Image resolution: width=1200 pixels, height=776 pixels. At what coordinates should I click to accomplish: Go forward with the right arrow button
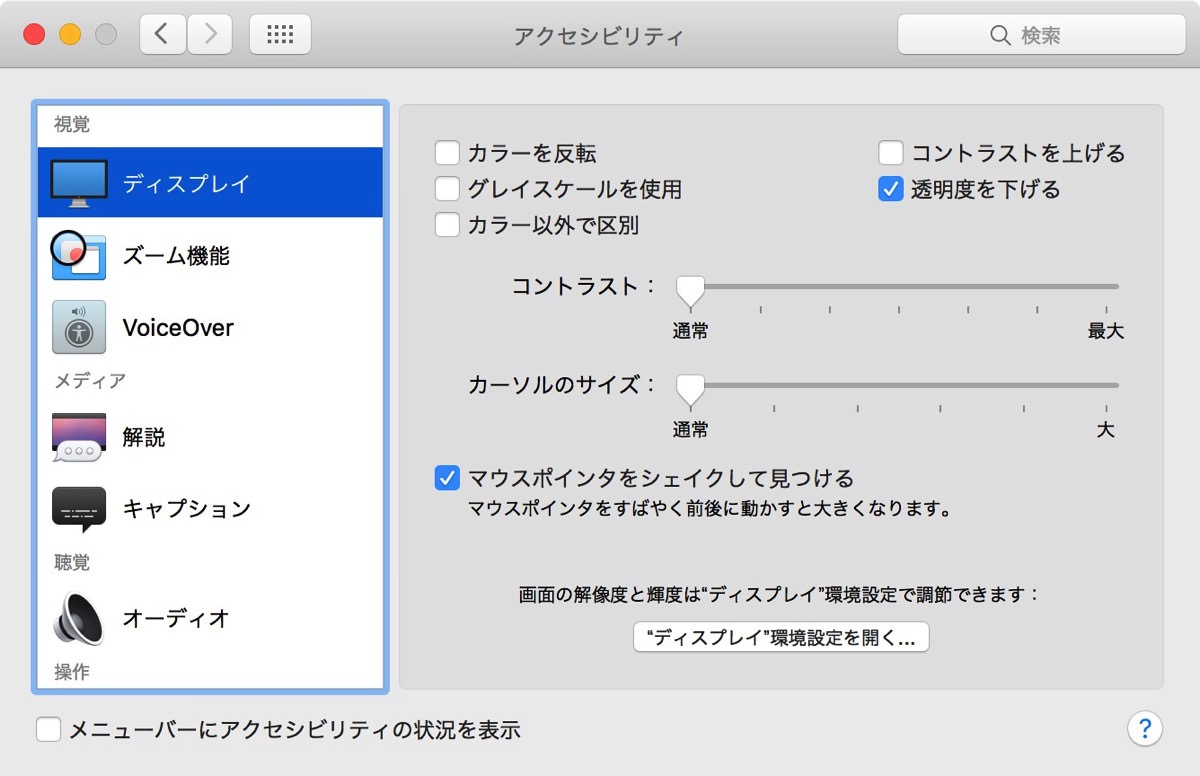[x=209, y=35]
